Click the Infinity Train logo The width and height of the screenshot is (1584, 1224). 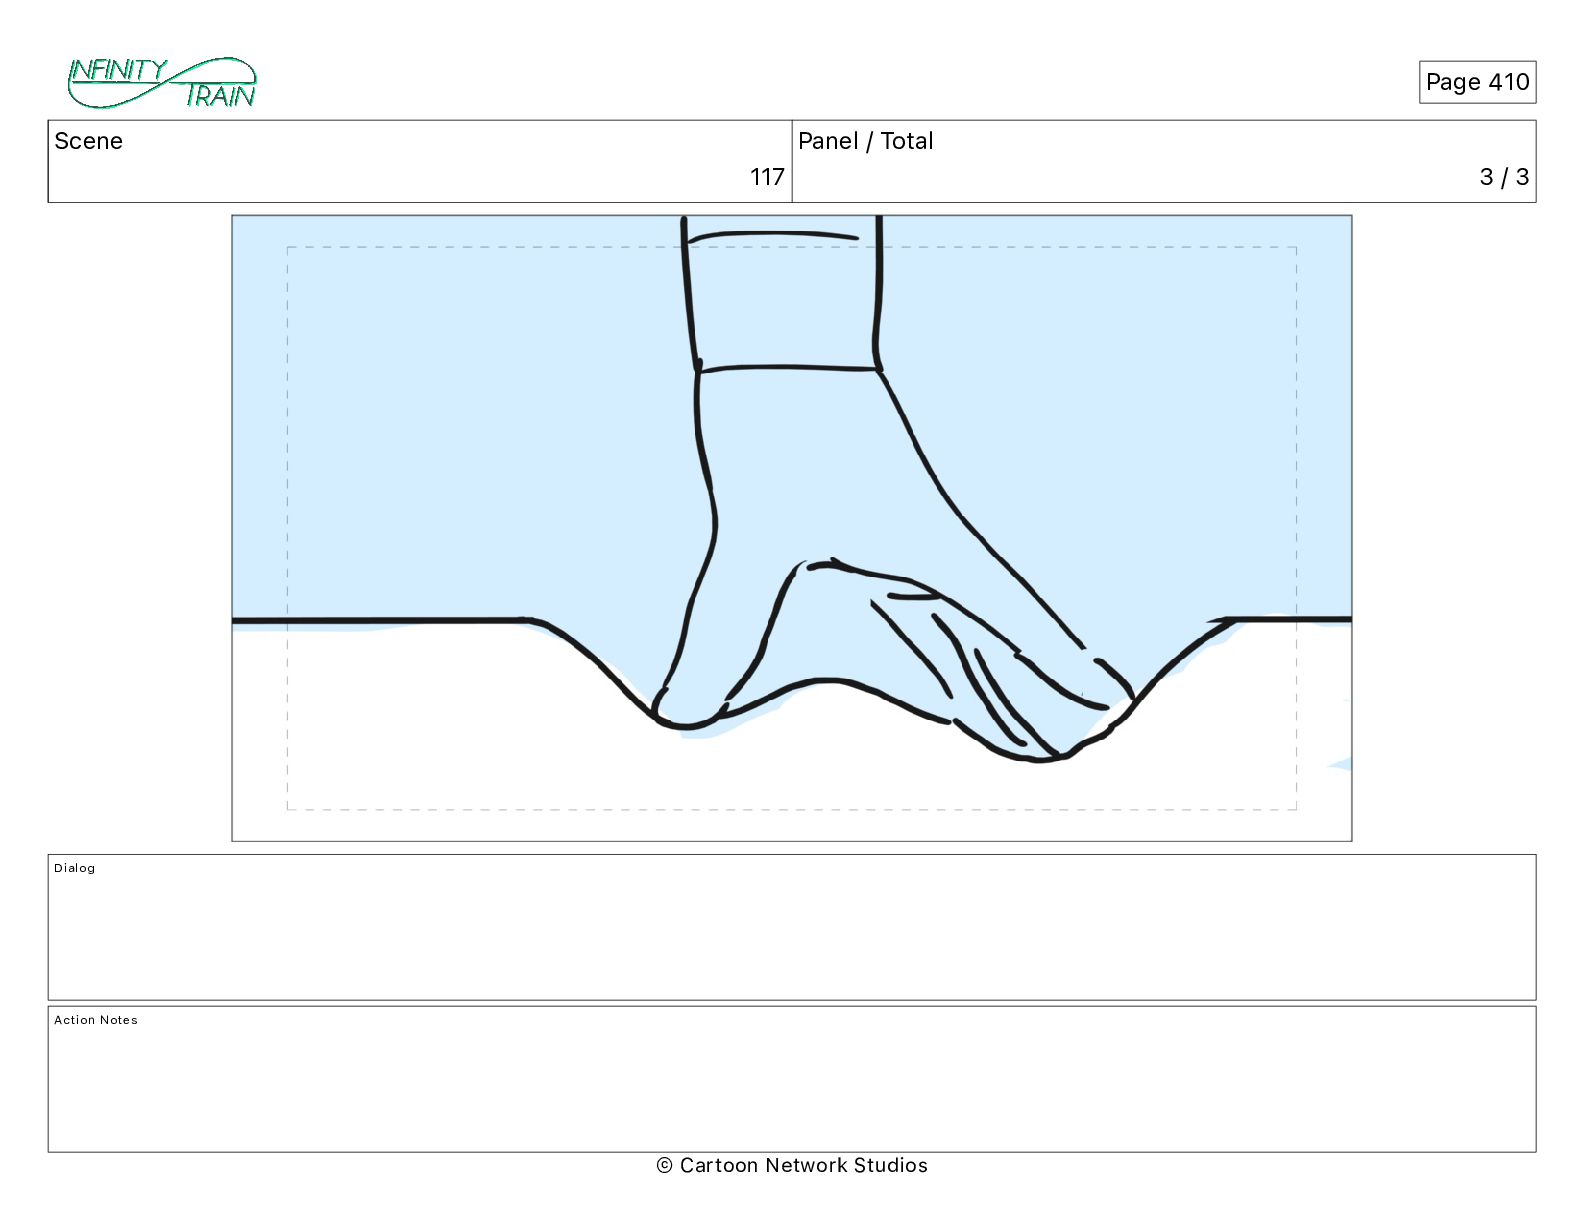pos(162,83)
